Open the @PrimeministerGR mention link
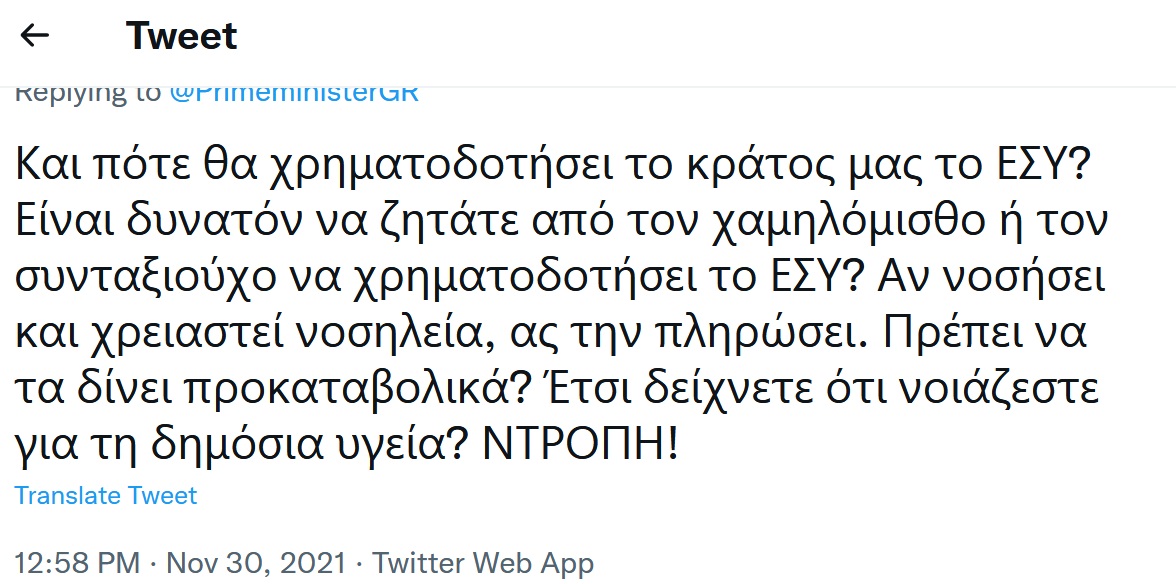The height and width of the screenshot is (584, 1176). (294, 93)
